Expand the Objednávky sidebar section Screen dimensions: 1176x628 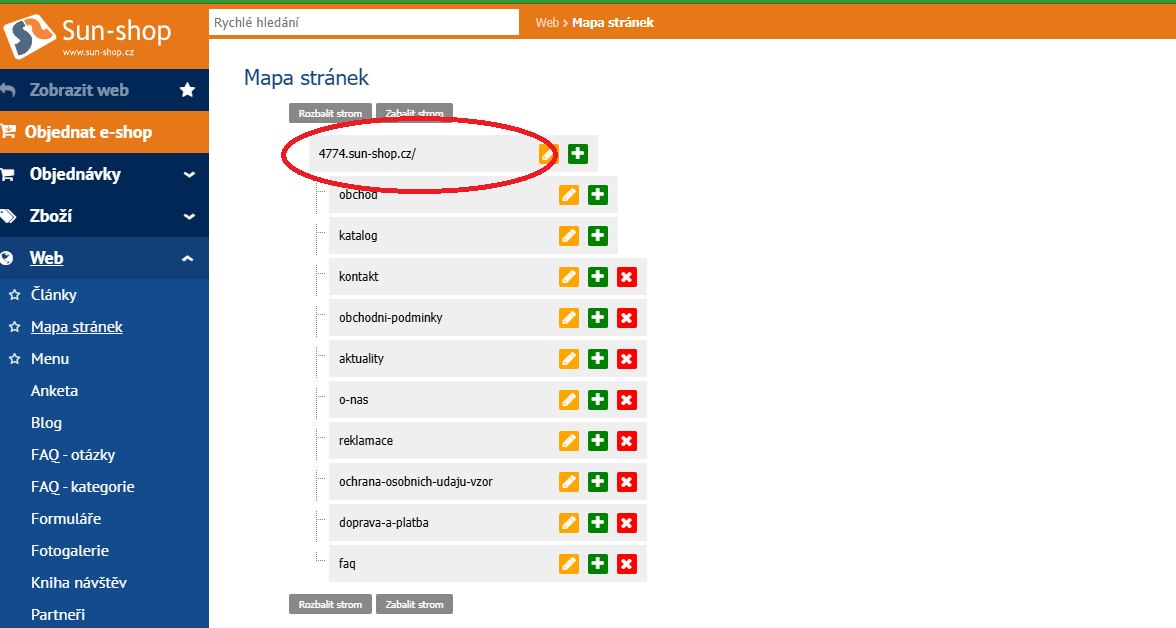click(188, 174)
